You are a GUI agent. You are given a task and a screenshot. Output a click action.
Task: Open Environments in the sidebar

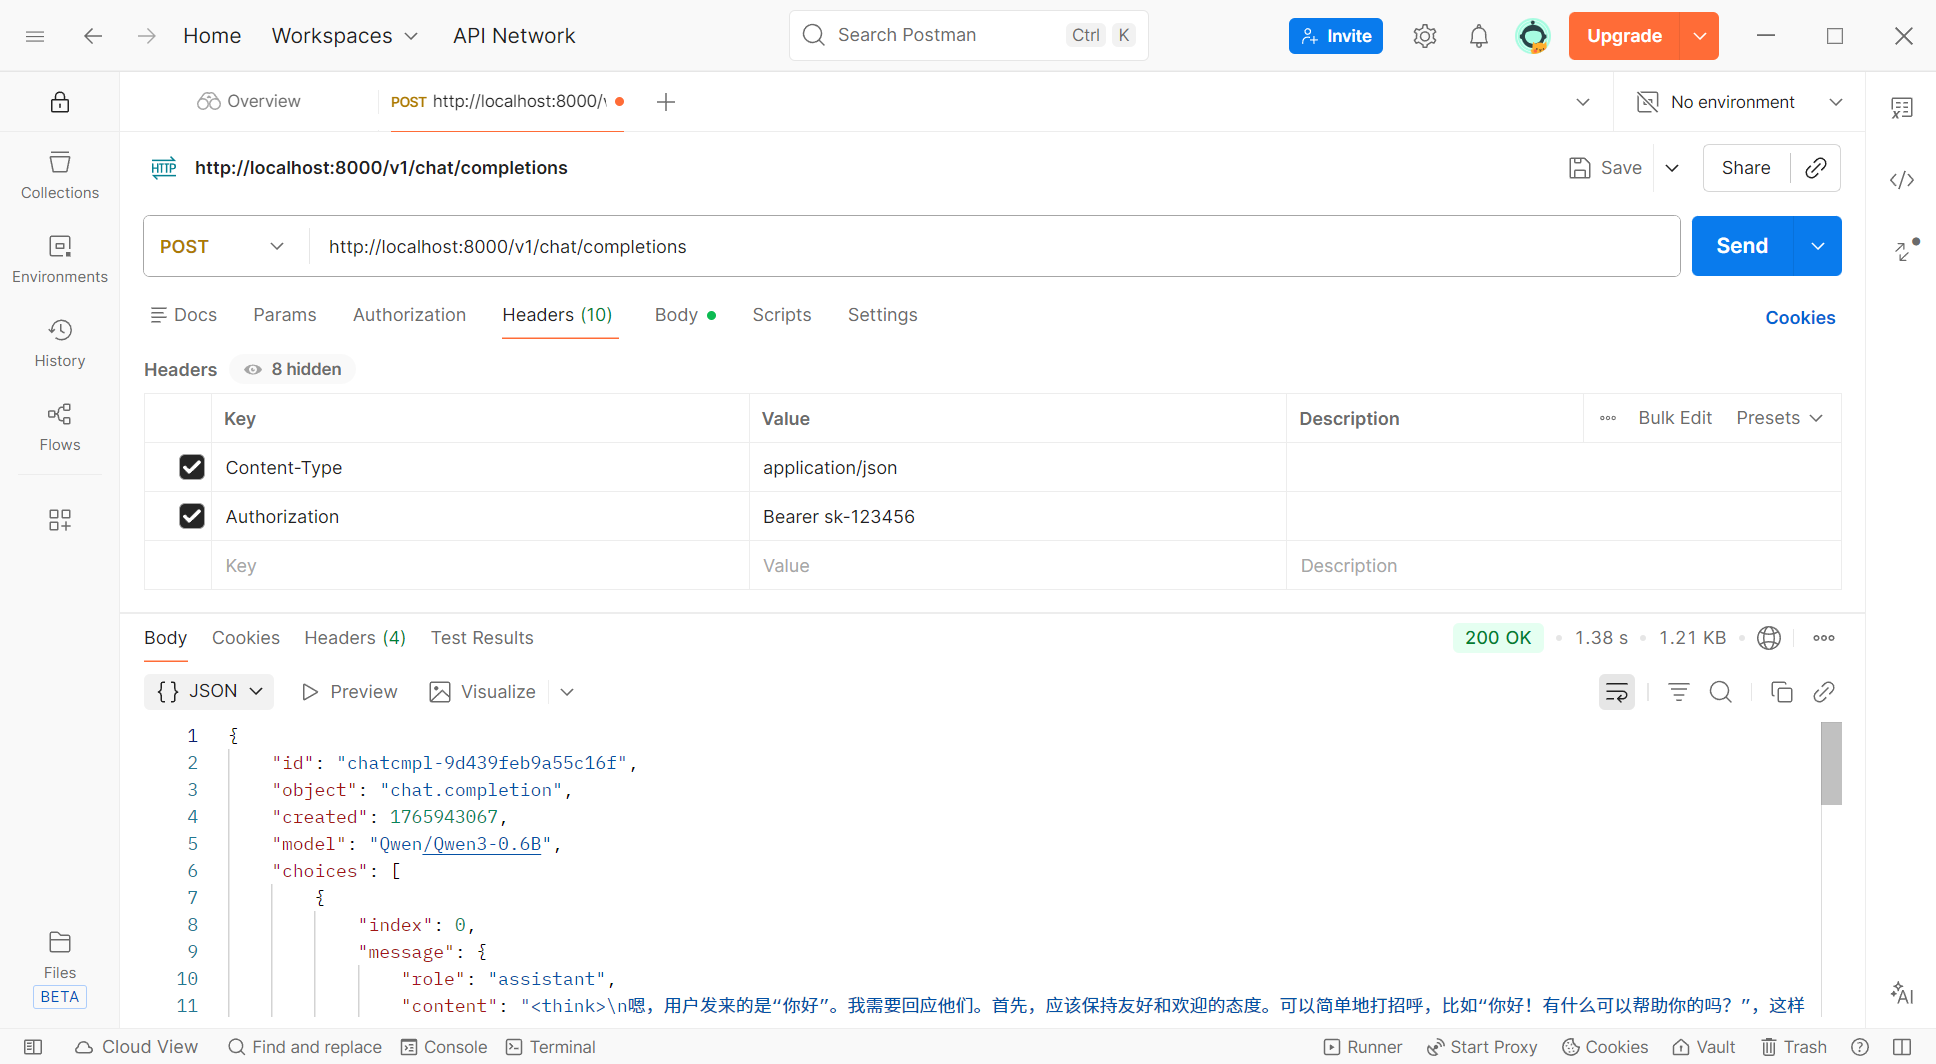(60, 259)
